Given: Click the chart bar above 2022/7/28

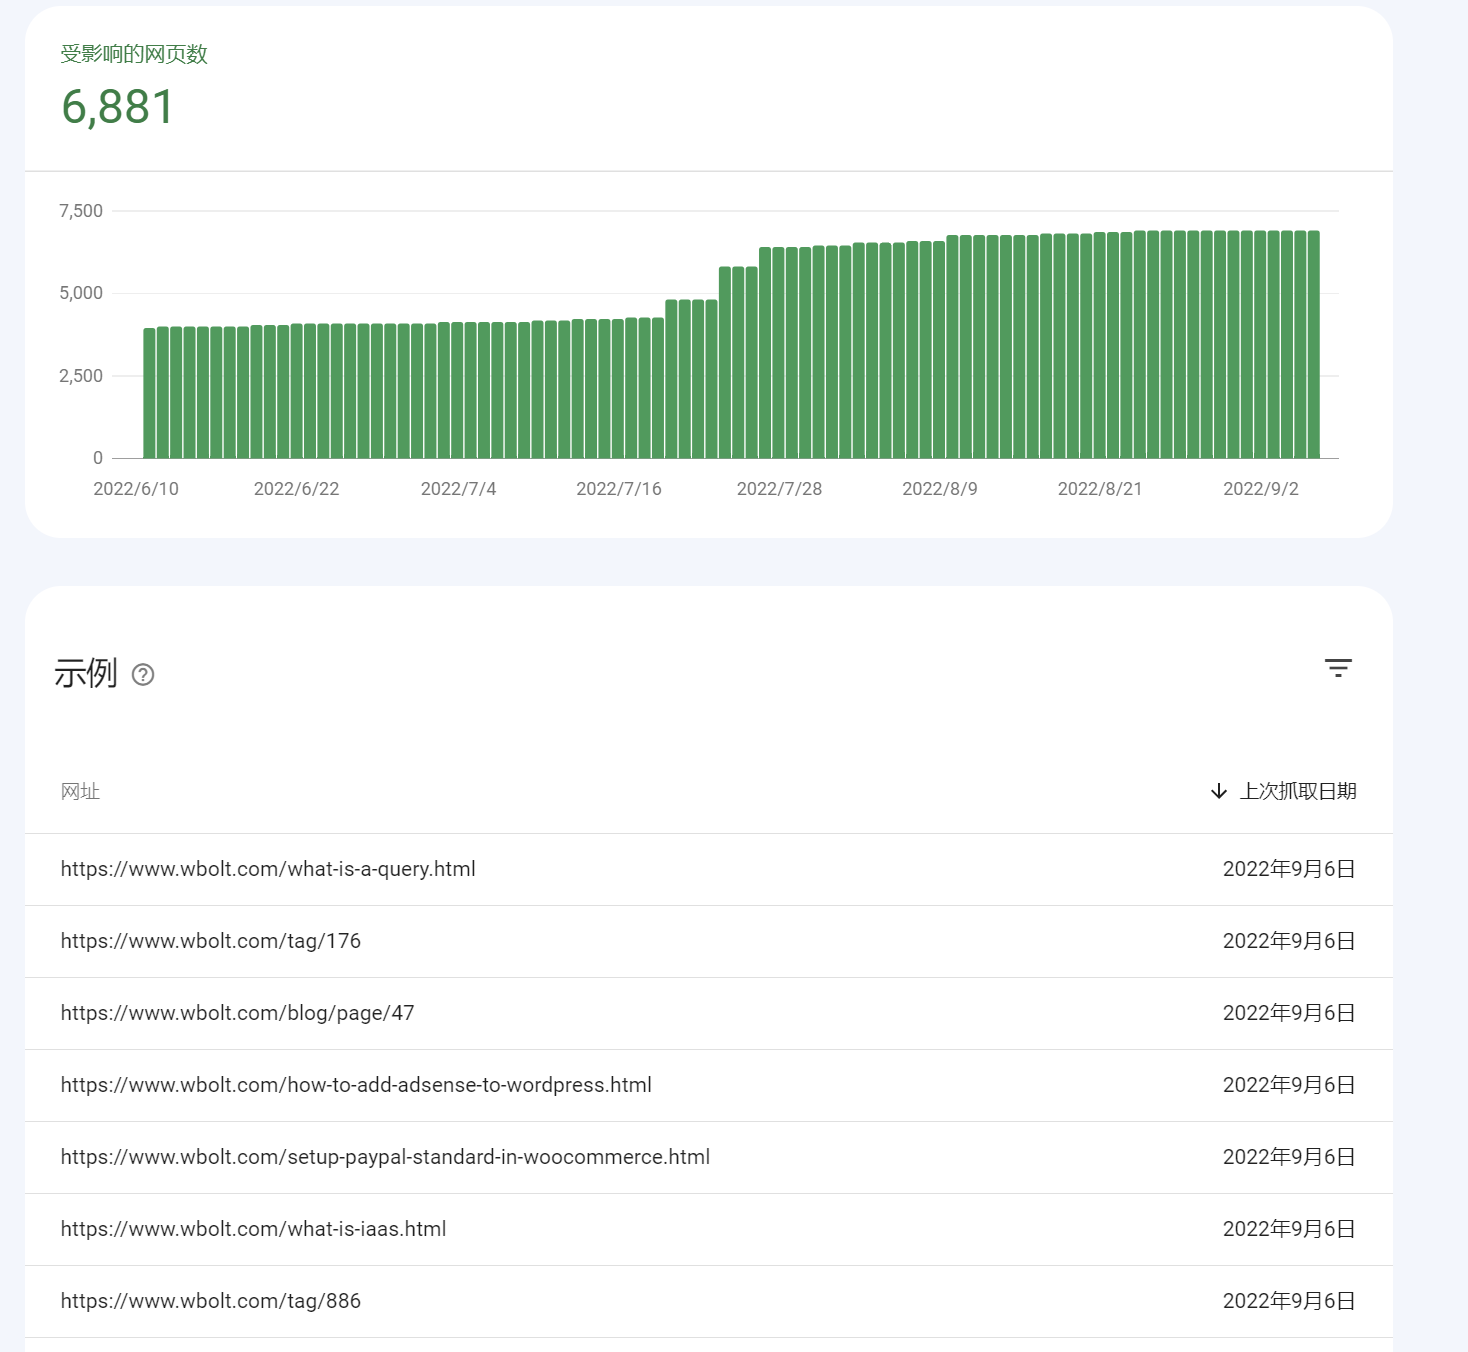Looking at the screenshot, I should tap(779, 353).
